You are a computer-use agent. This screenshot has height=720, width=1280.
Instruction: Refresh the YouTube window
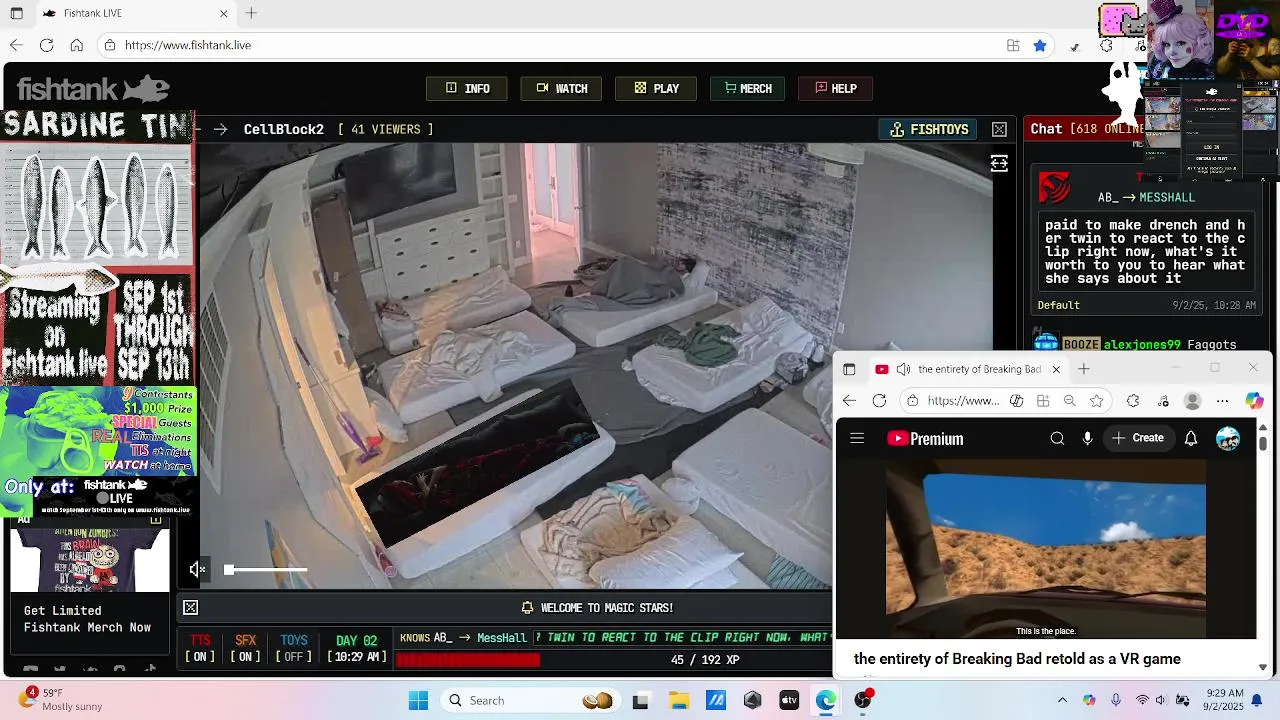[x=879, y=401]
